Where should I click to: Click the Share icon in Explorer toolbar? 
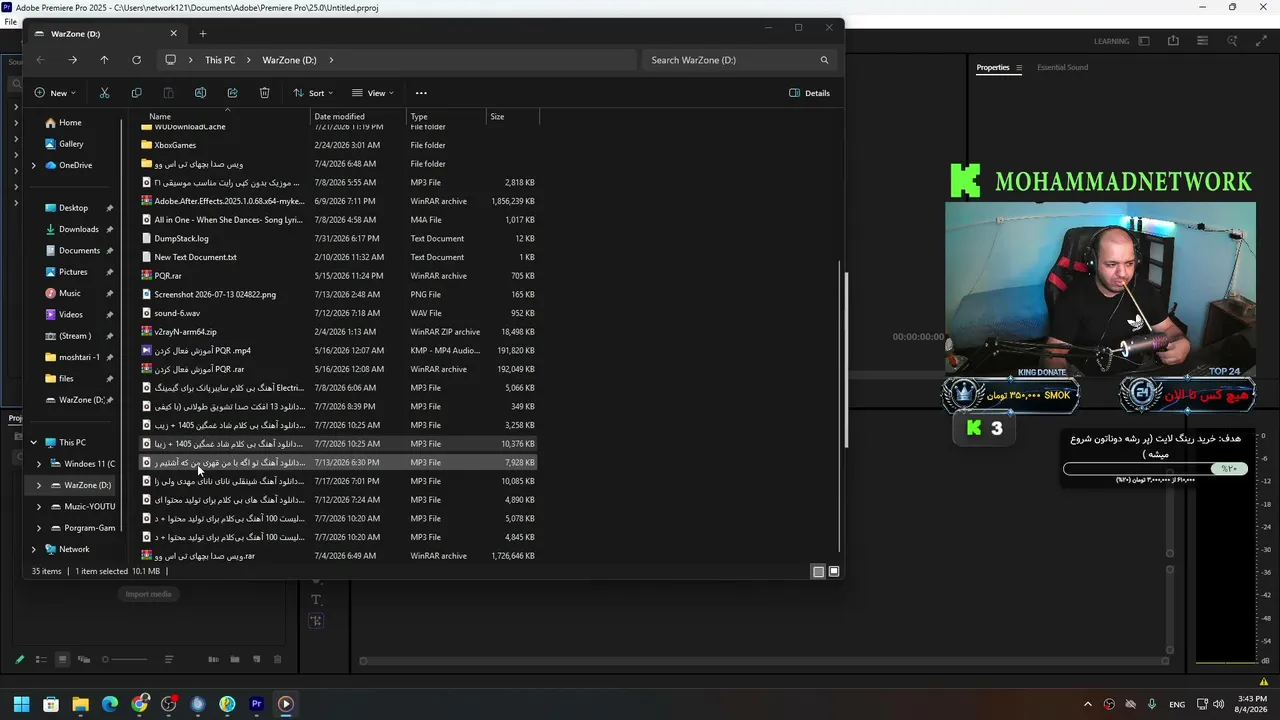[x=232, y=93]
